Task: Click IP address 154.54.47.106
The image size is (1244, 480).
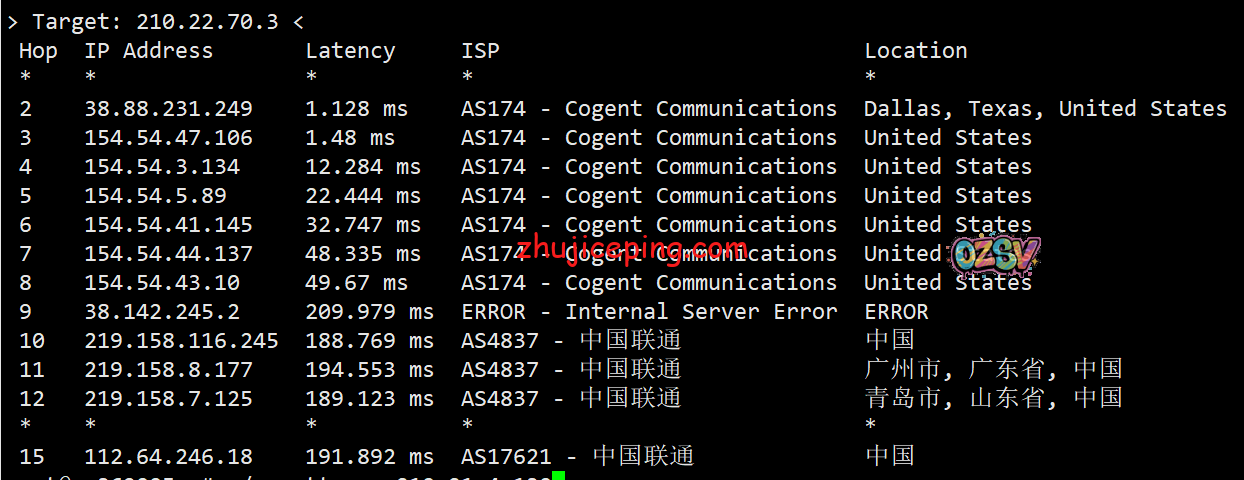Action: click(x=168, y=138)
